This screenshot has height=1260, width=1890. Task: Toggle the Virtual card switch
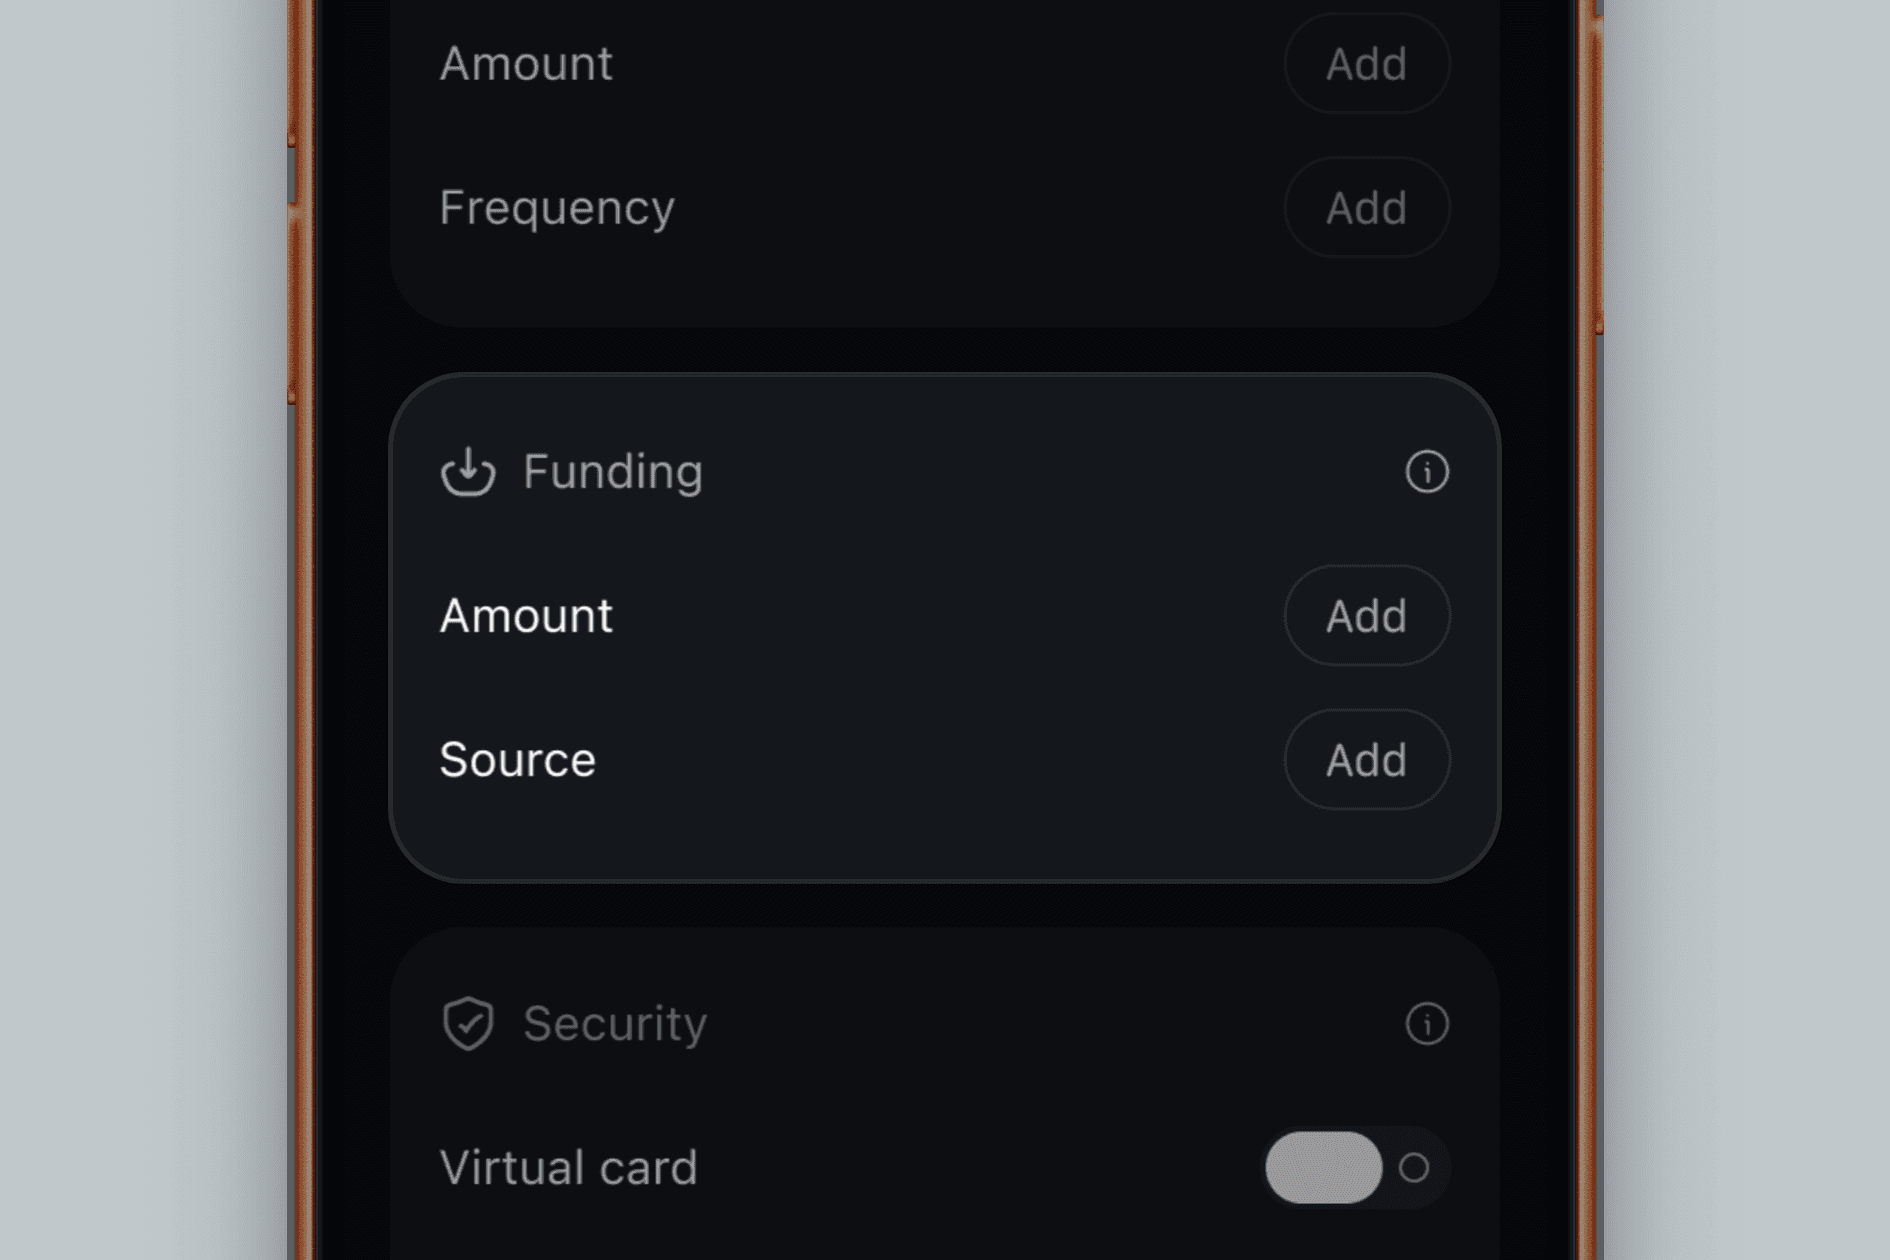coord(1357,1167)
